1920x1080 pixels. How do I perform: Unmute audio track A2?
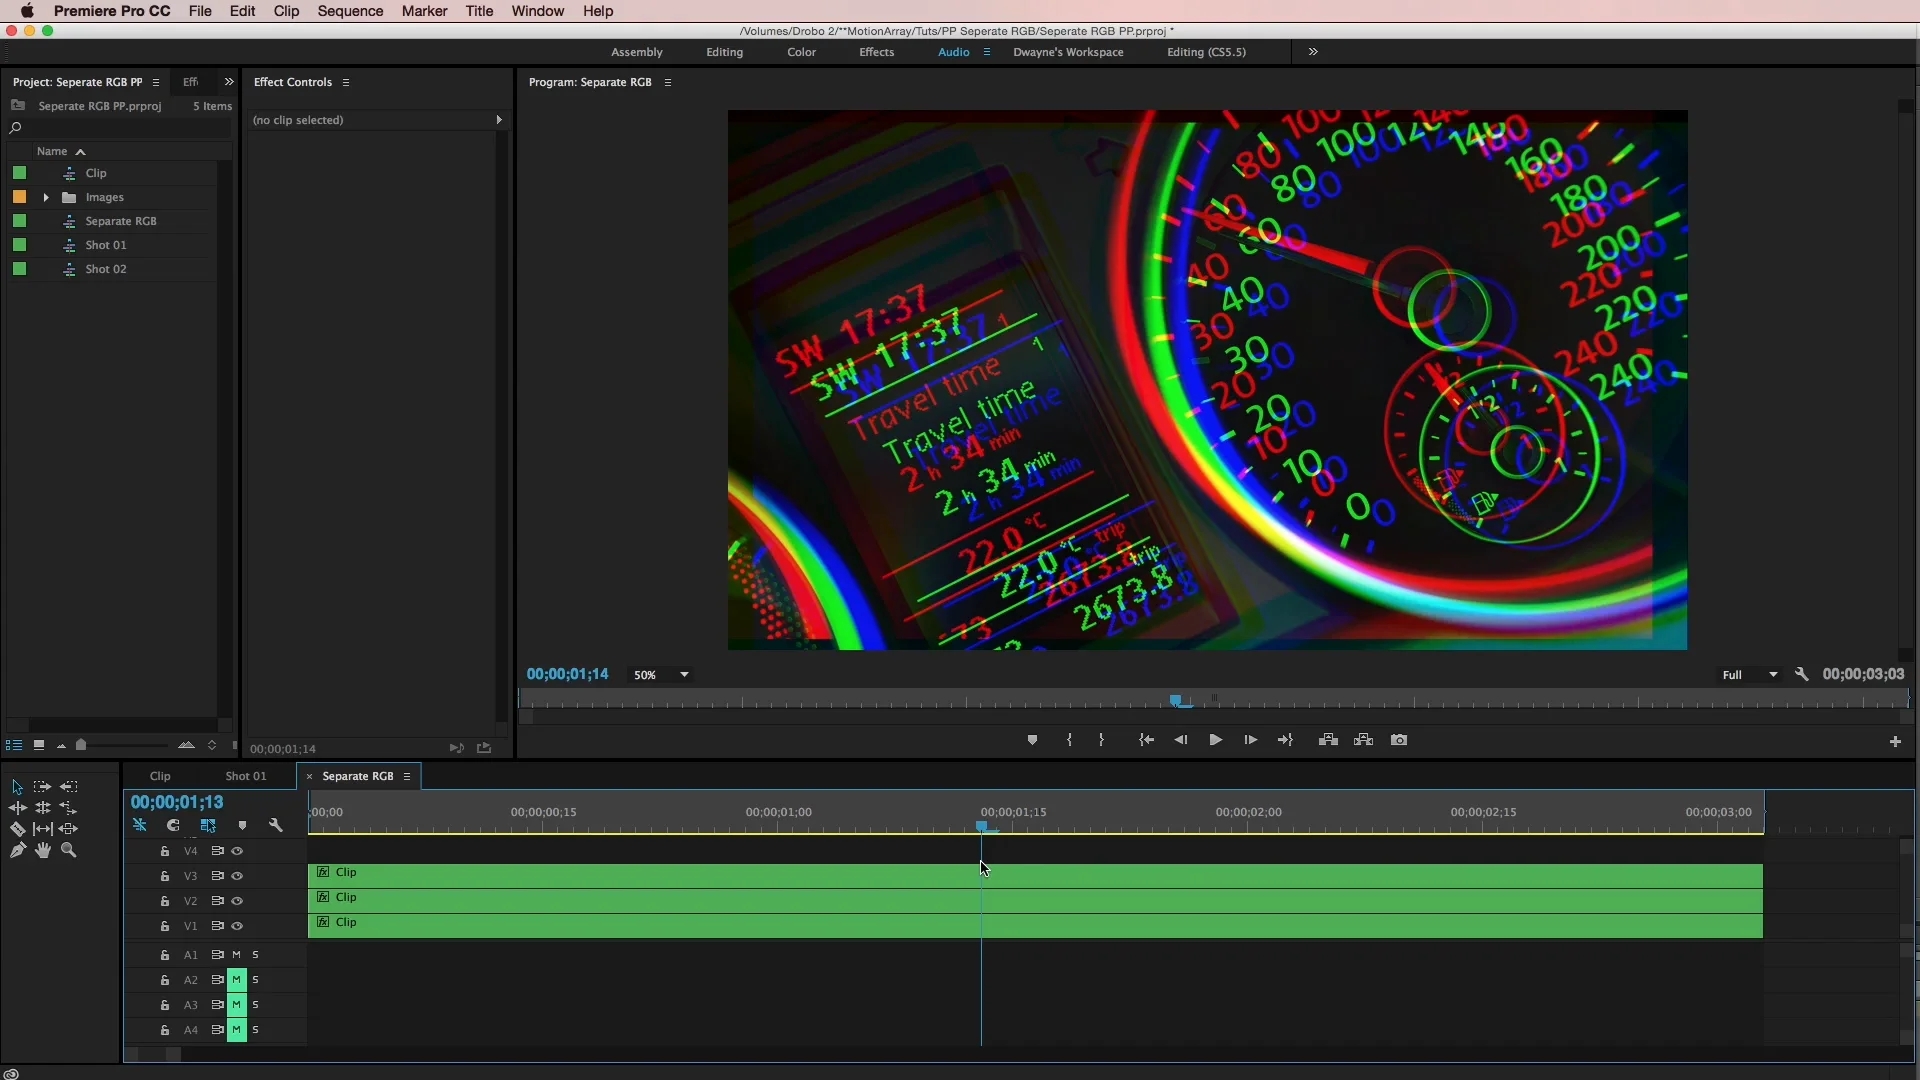click(x=237, y=980)
